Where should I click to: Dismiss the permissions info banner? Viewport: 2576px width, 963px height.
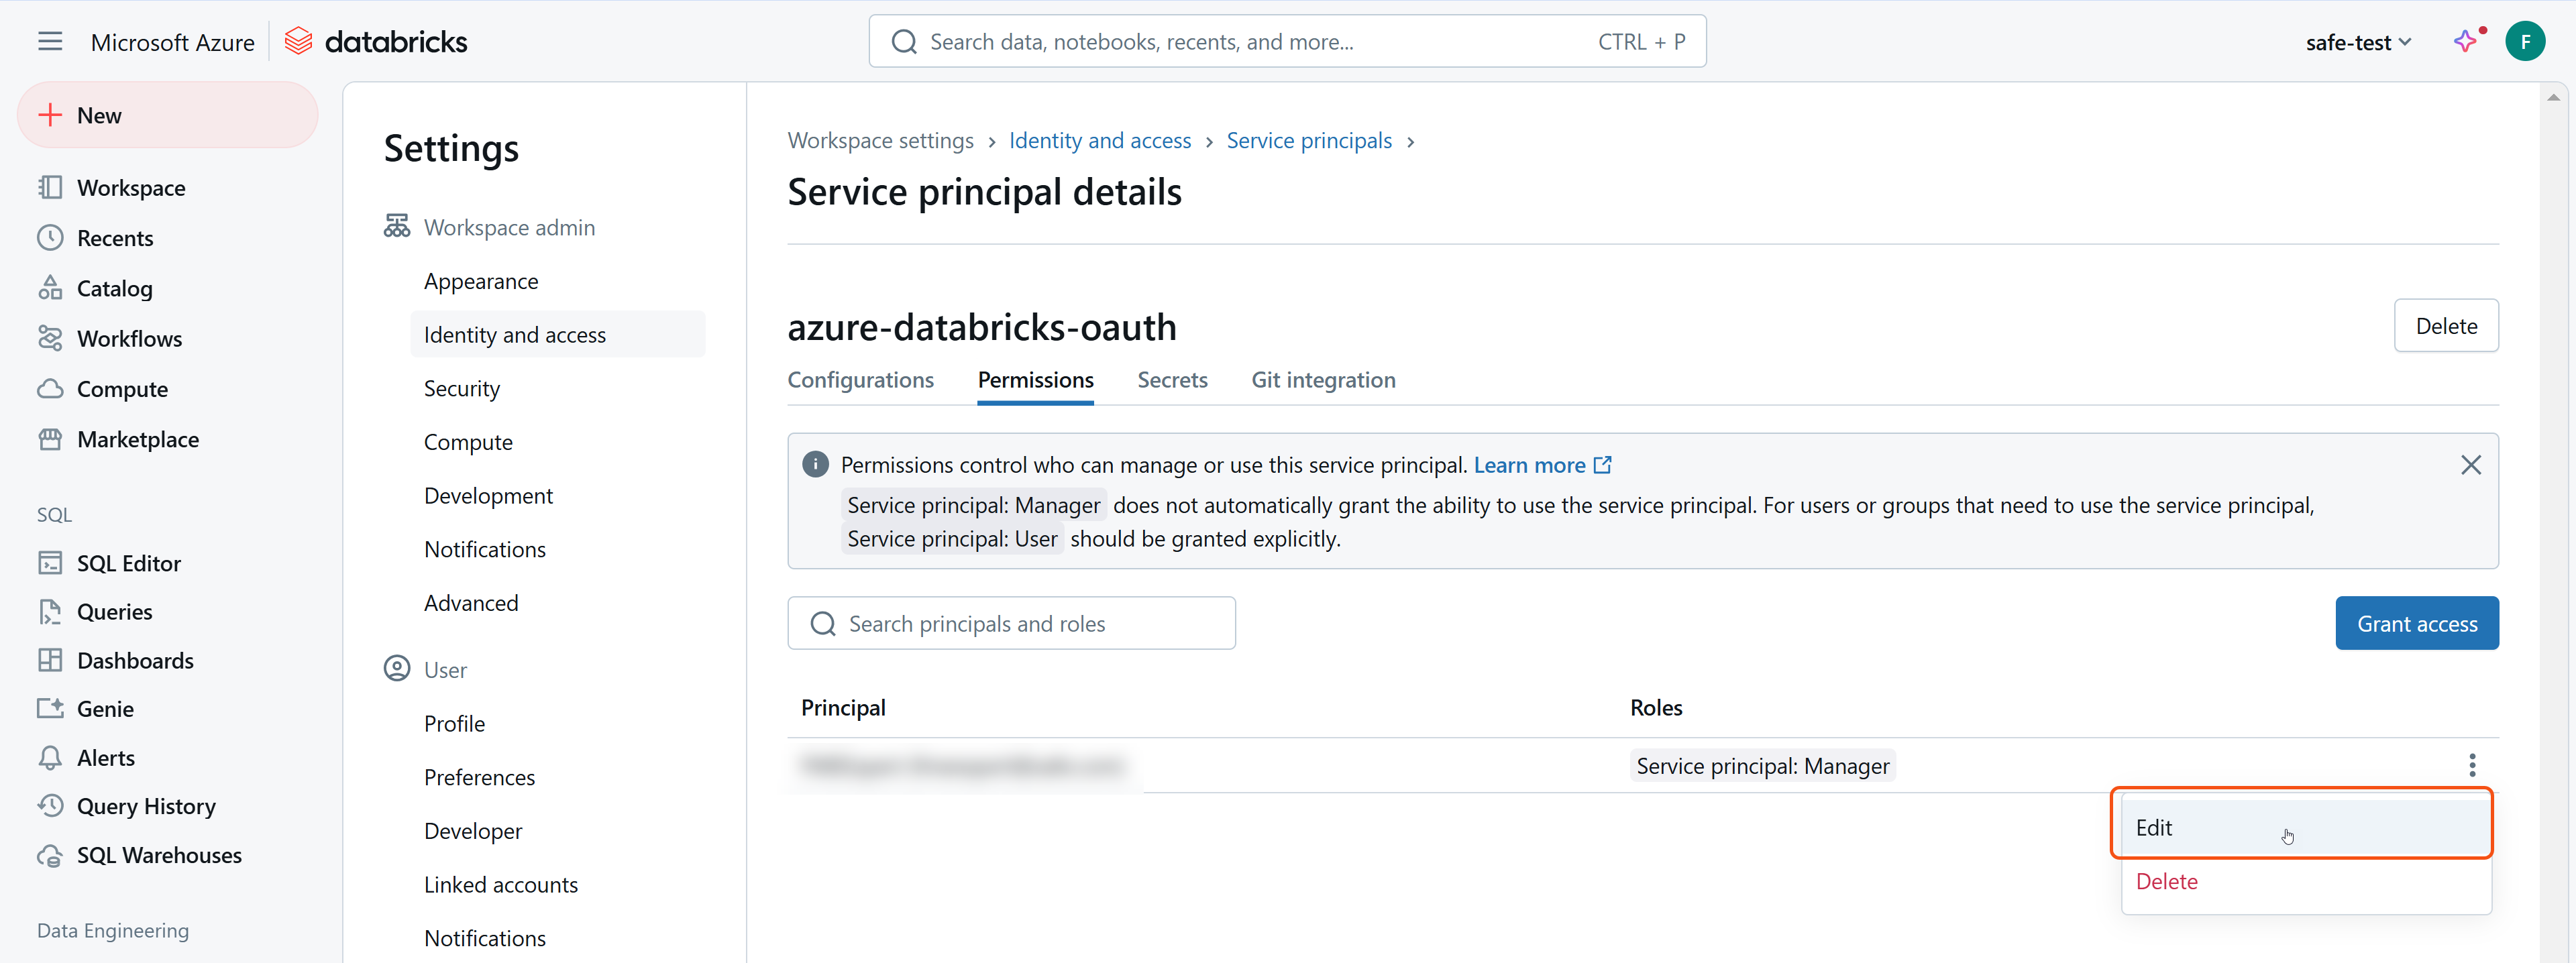coord(2471,465)
